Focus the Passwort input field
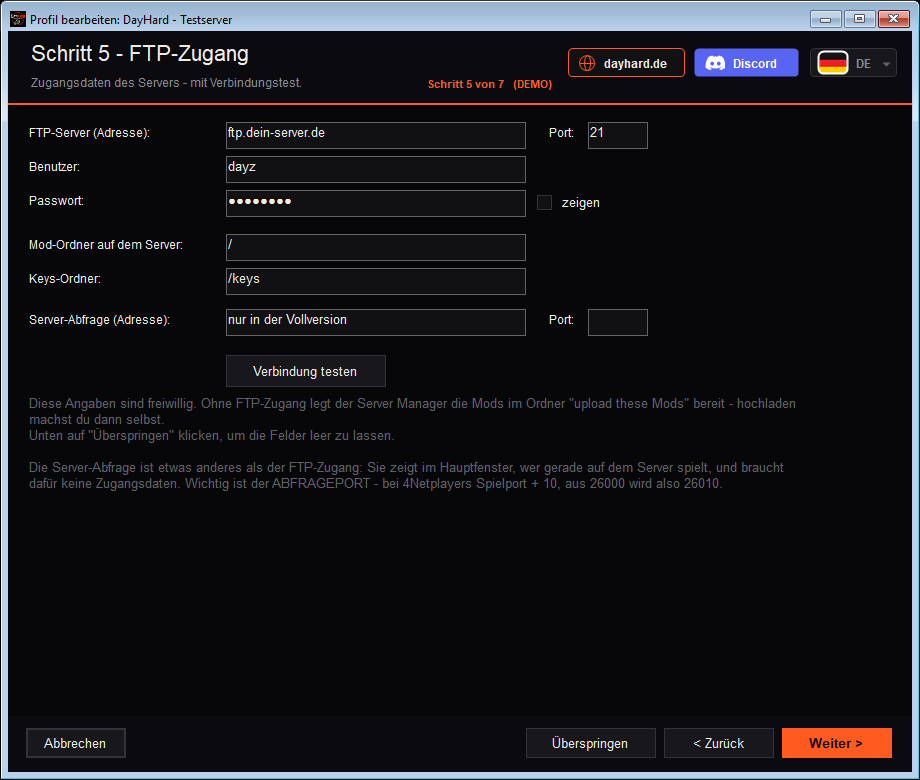 pos(376,204)
